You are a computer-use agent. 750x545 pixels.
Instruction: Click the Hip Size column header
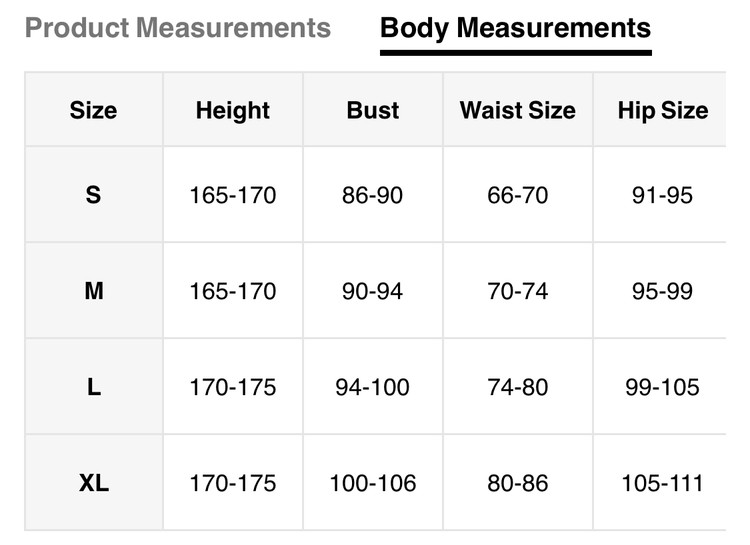[x=662, y=111]
